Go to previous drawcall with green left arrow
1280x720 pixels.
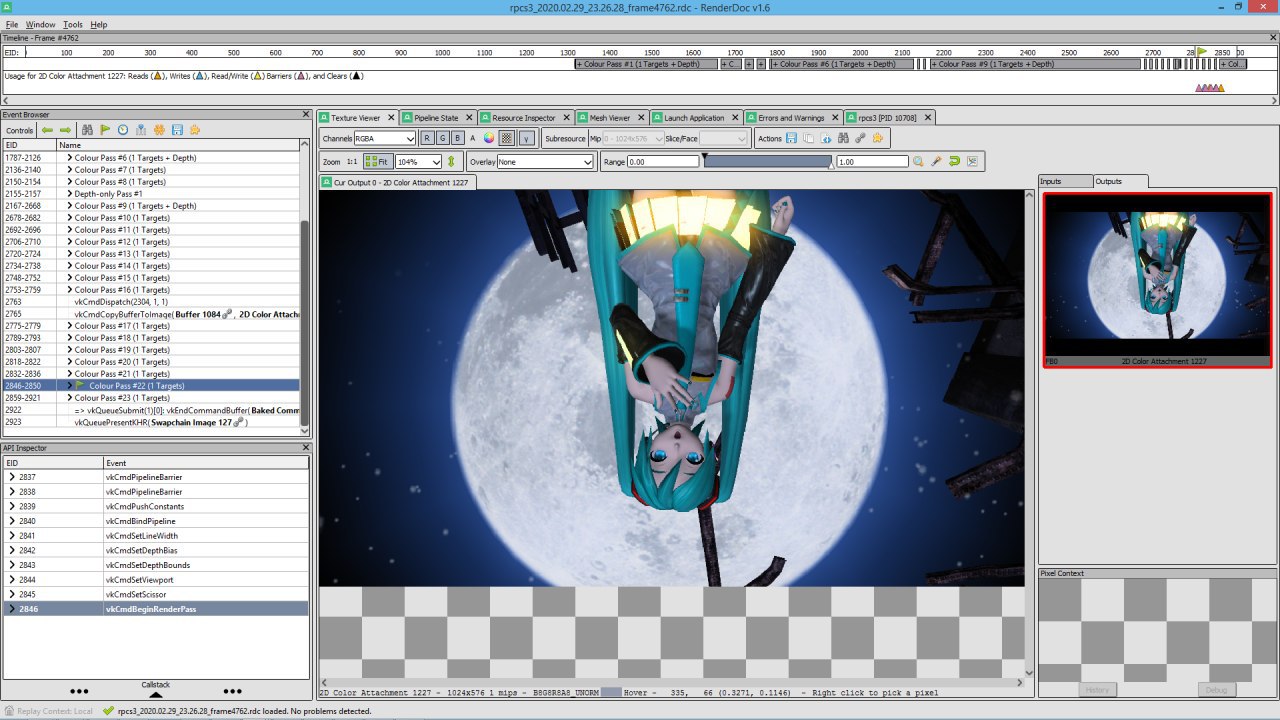pyautogui.click(x=47, y=130)
